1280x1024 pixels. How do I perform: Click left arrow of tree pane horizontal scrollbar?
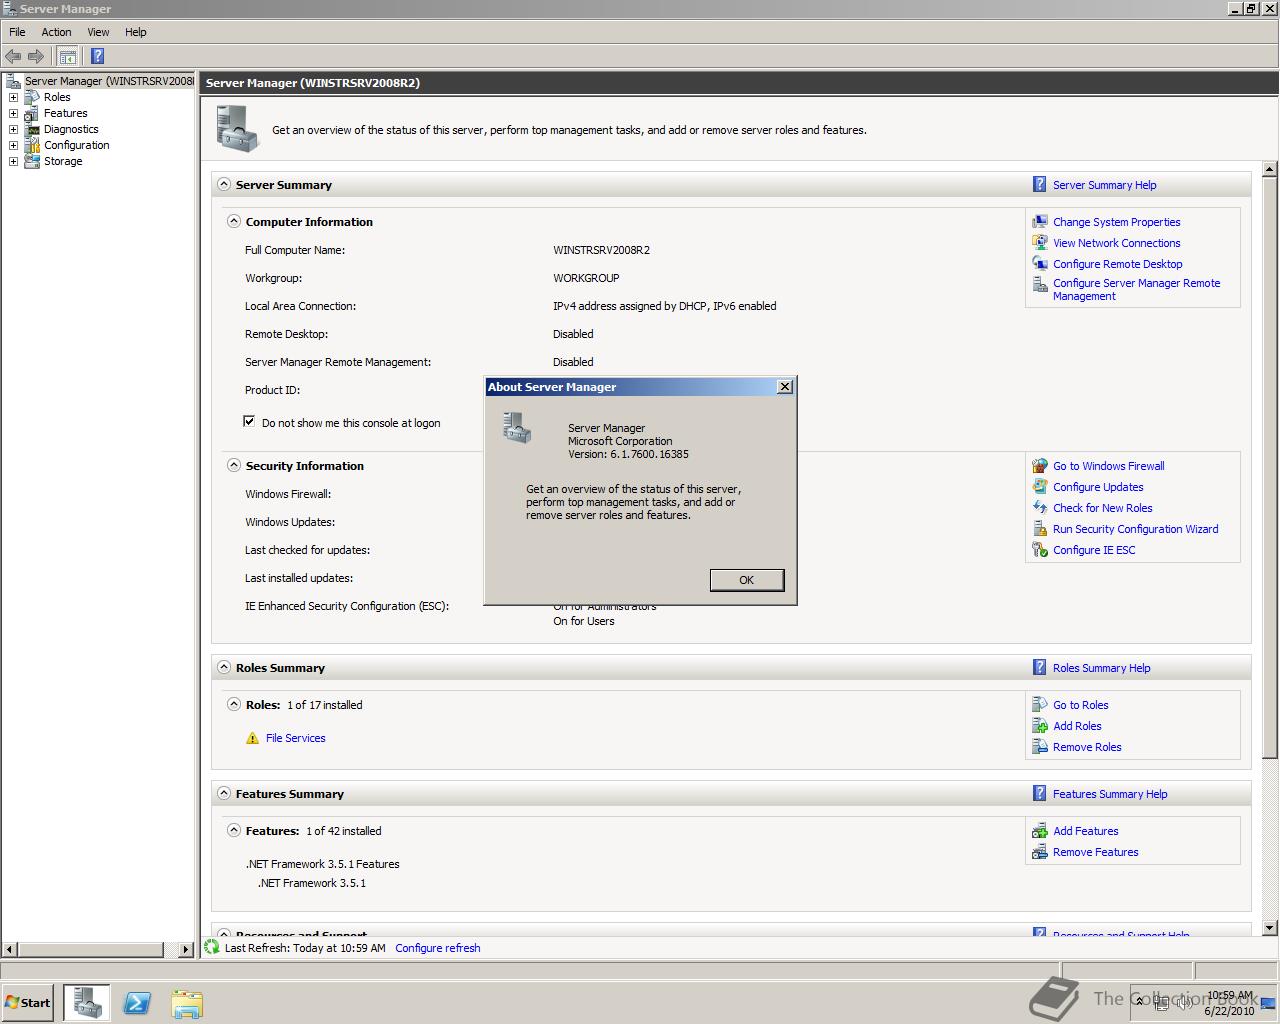10,949
